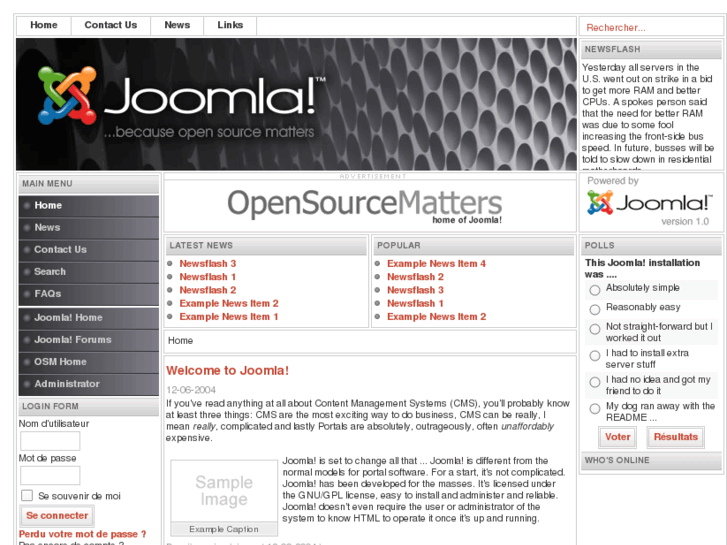Screen dimensions: 727x545
Task: Click the 'Se connecter' login button
Action: 57,516
